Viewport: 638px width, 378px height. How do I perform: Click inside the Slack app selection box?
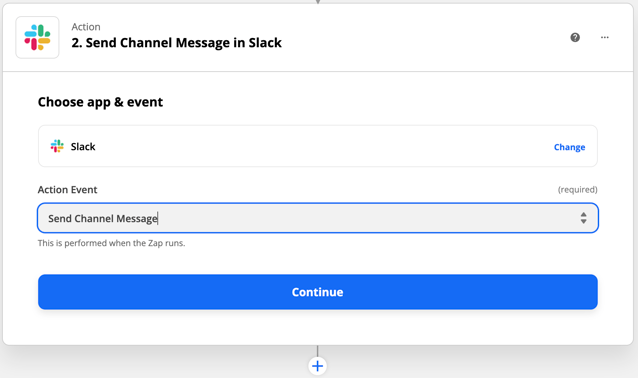(x=318, y=146)
